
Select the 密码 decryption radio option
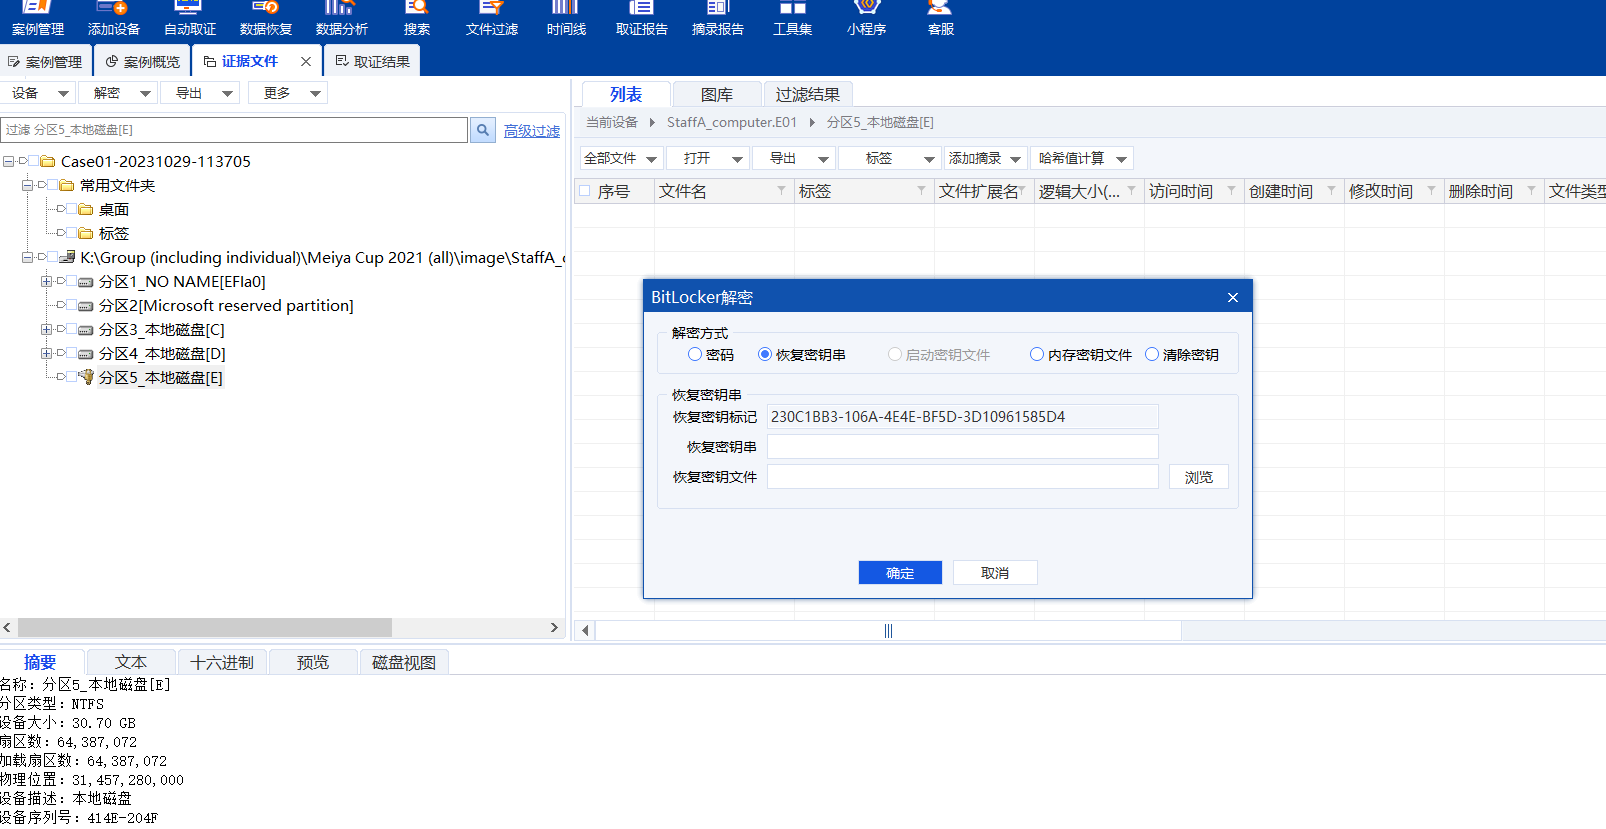695,354
